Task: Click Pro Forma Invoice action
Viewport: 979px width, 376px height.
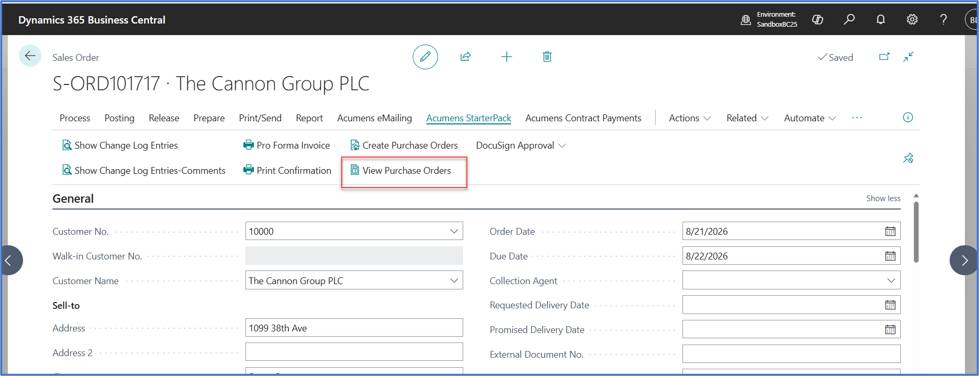Action: coord(287,146)
